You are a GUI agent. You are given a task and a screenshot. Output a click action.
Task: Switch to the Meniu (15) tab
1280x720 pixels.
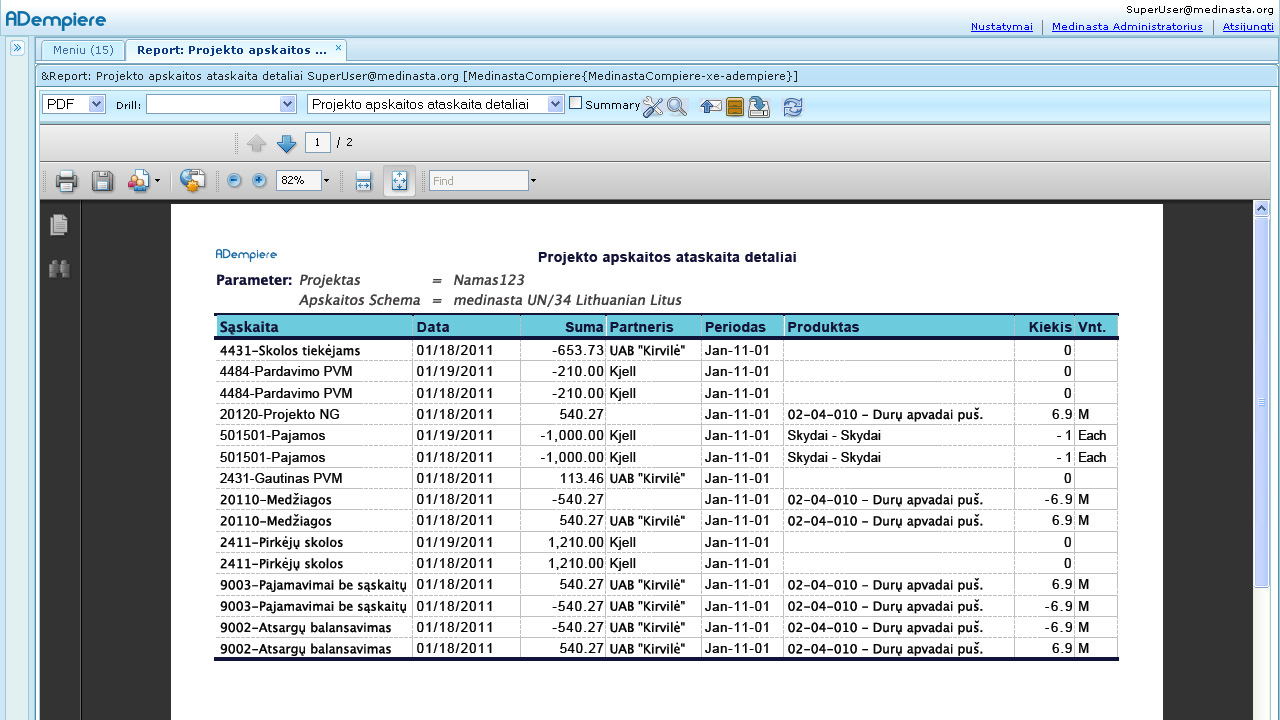pos(83,50)
